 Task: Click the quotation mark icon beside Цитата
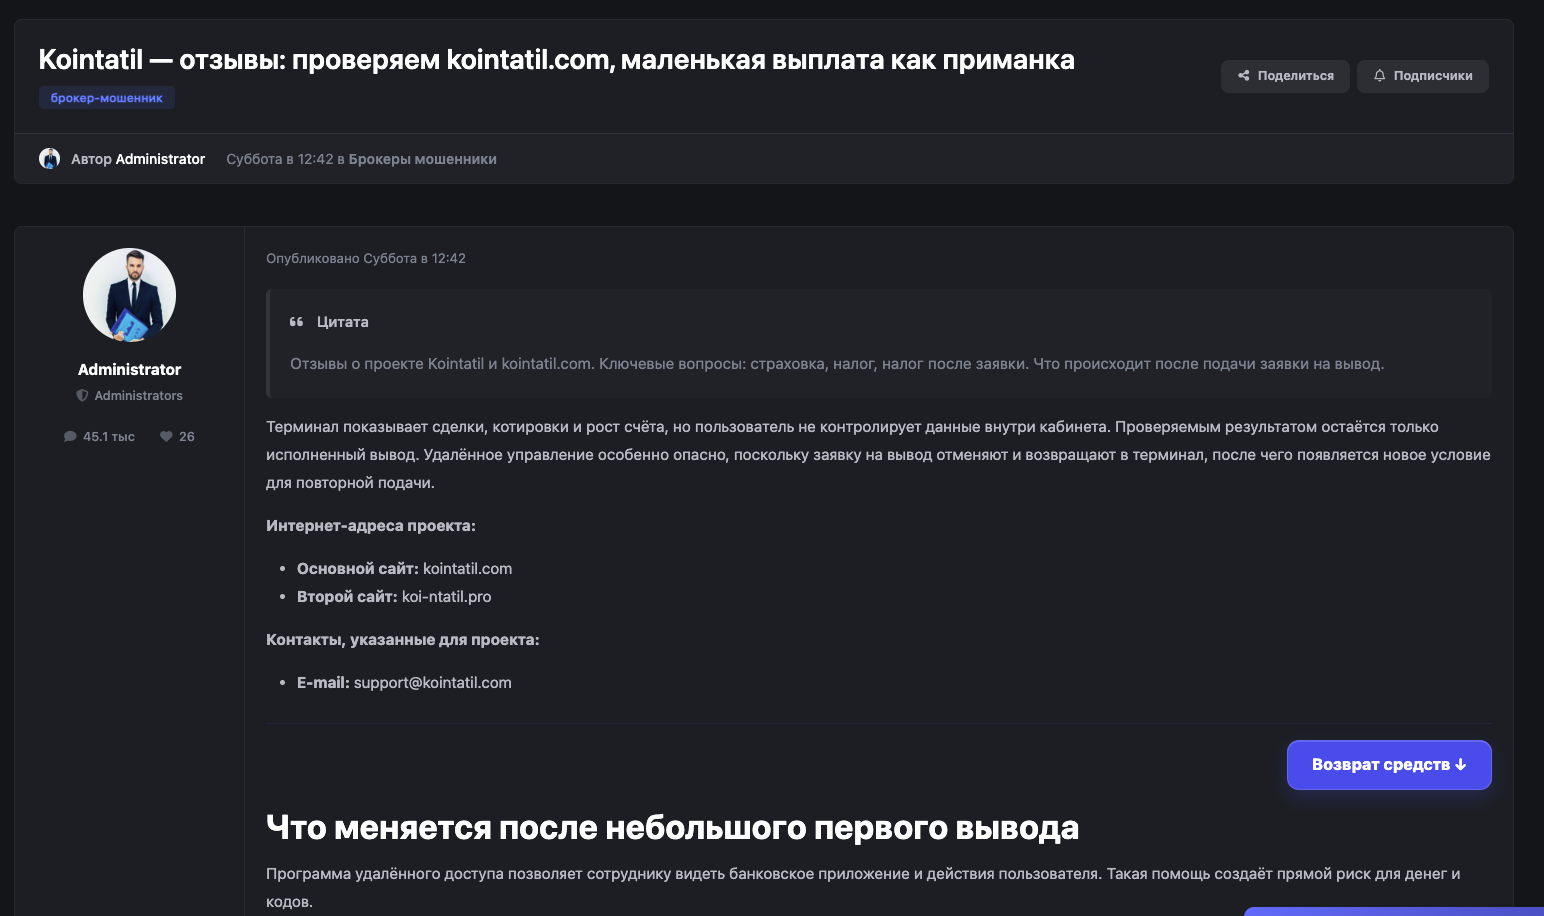pos(296,322)
